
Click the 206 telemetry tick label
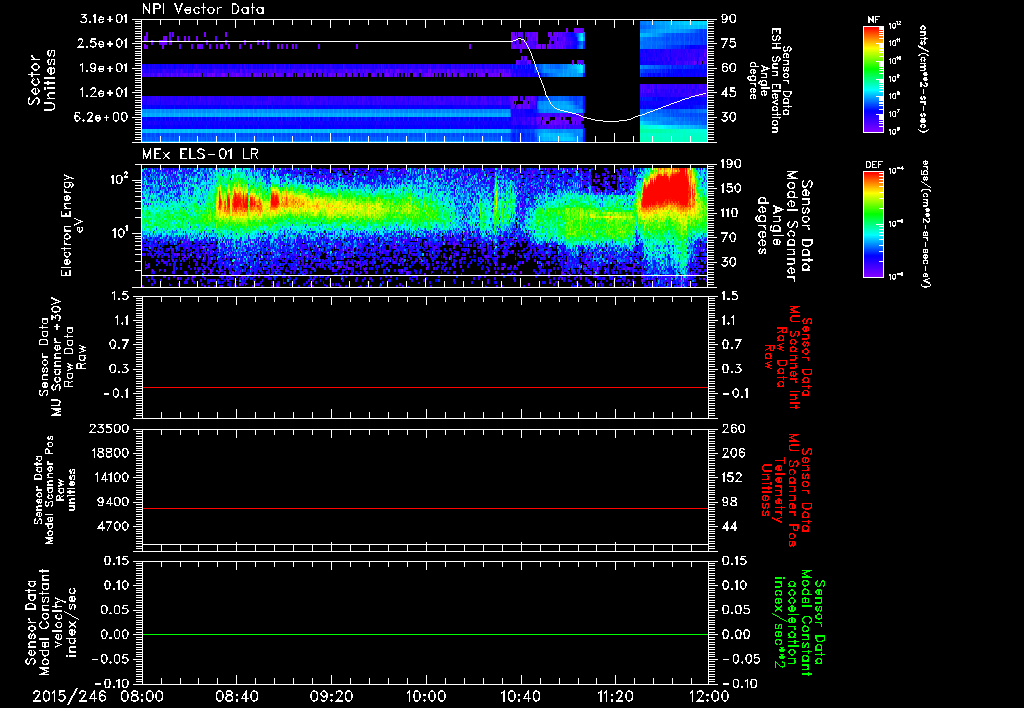coord(733,453)
